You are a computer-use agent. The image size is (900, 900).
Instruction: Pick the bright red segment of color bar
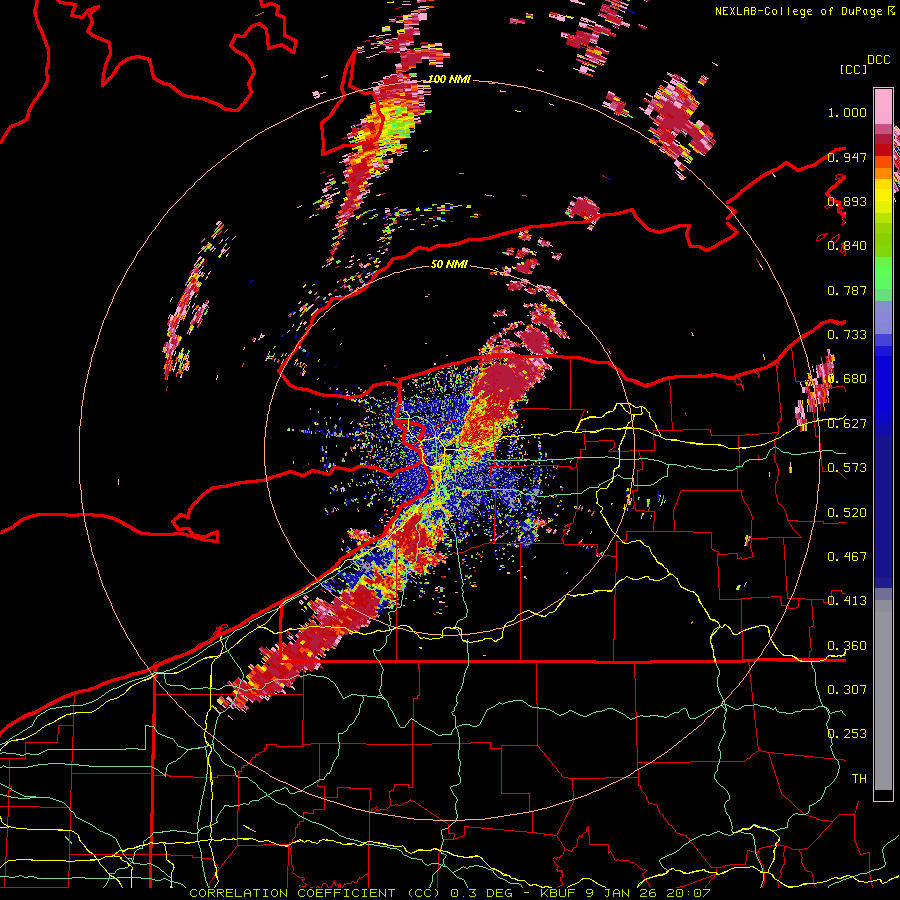(883, 149)
